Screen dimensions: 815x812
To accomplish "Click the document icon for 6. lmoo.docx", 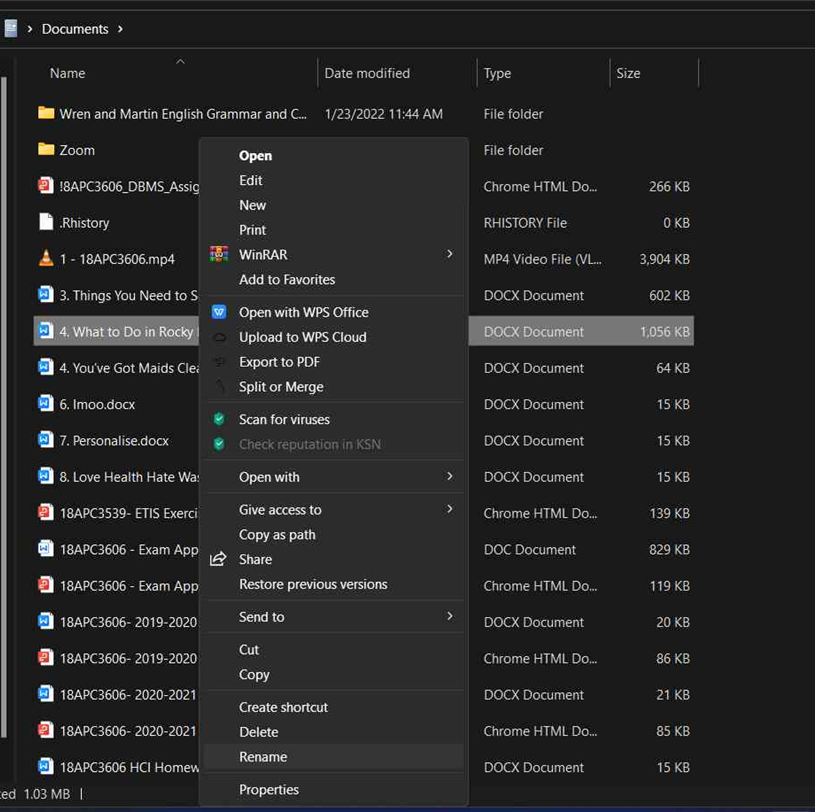I will (46, 404).
